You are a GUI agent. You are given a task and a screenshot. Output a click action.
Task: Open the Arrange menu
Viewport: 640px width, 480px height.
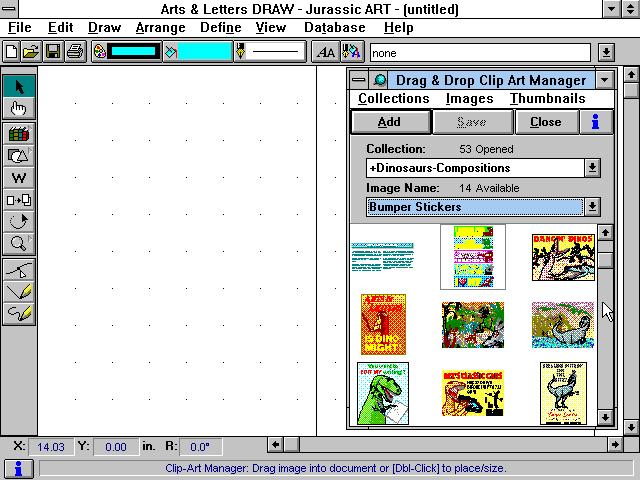[160, 27]
